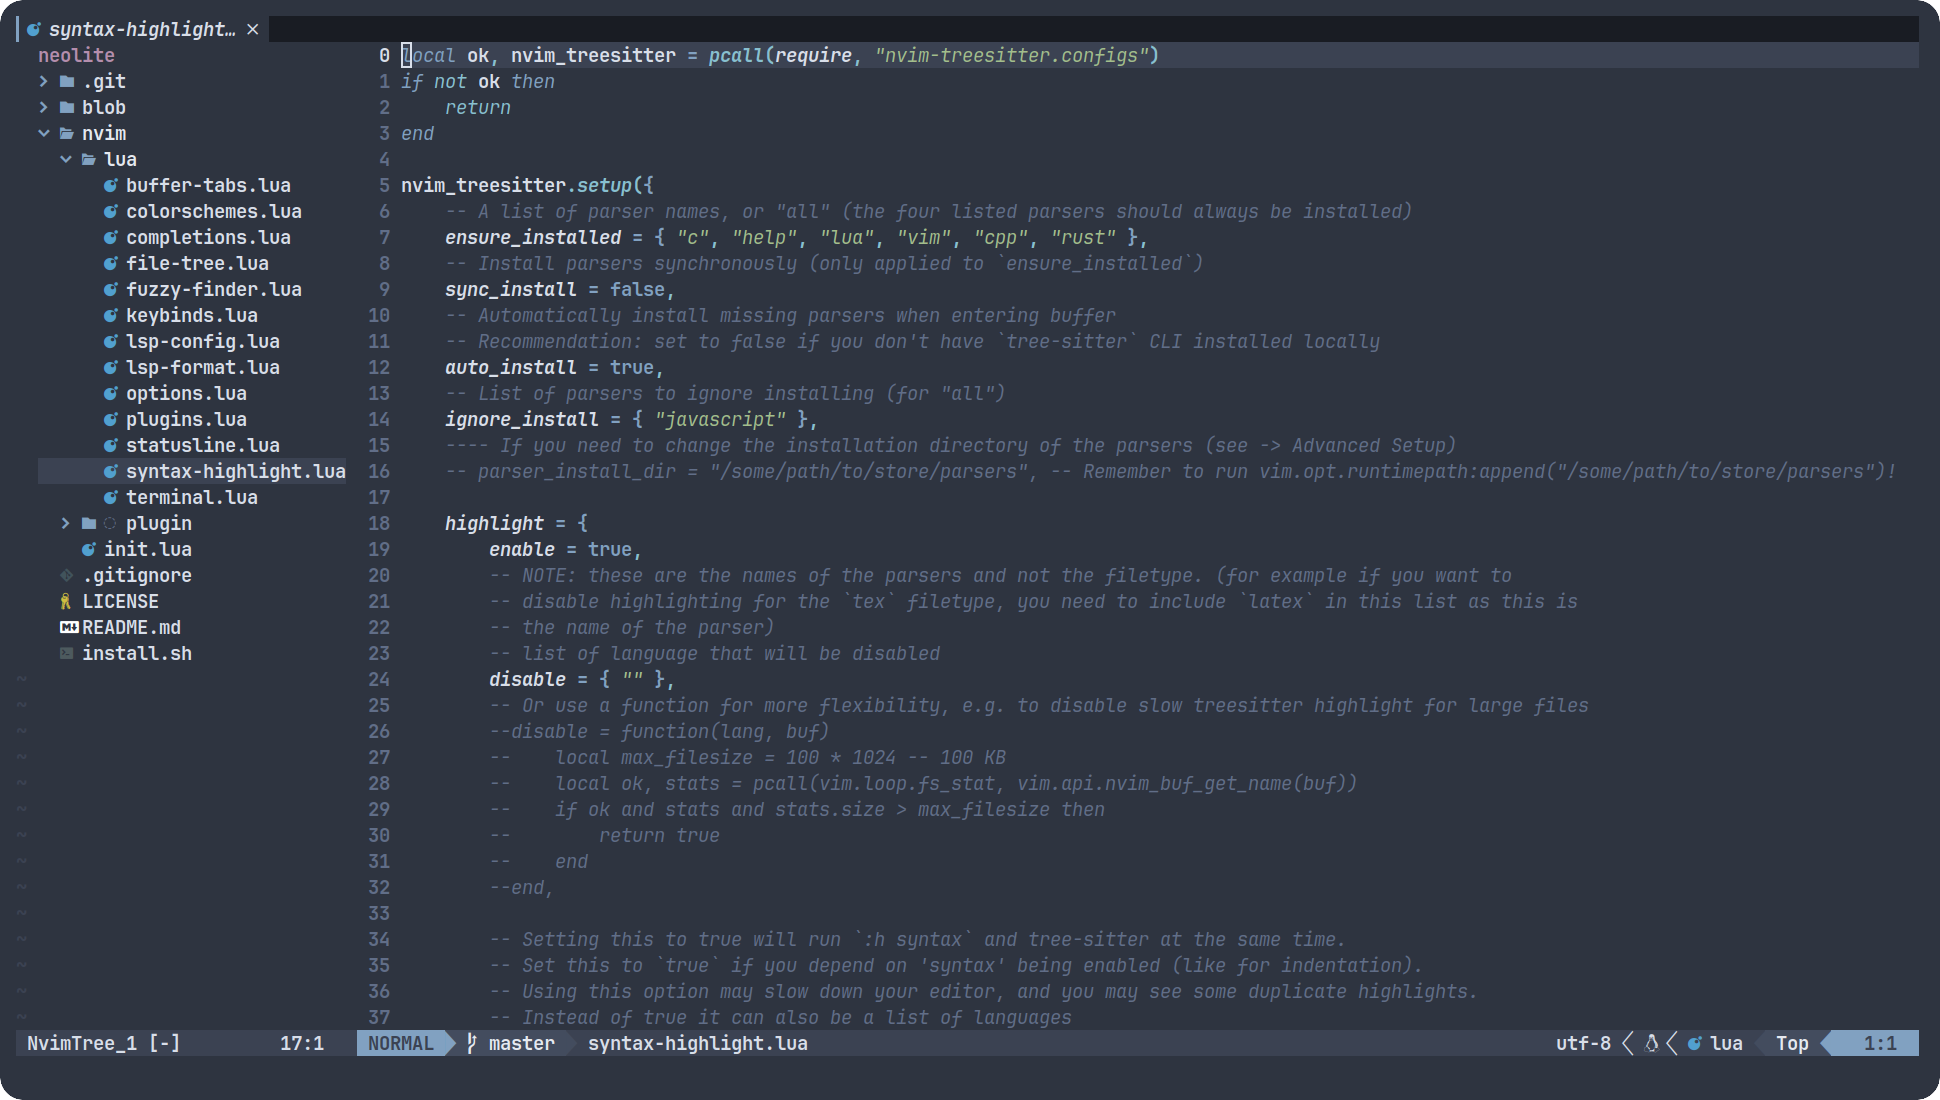Close the syntax-highlight buffer tab
The width and height of the screenshot is (1940, 1100).
253,29
